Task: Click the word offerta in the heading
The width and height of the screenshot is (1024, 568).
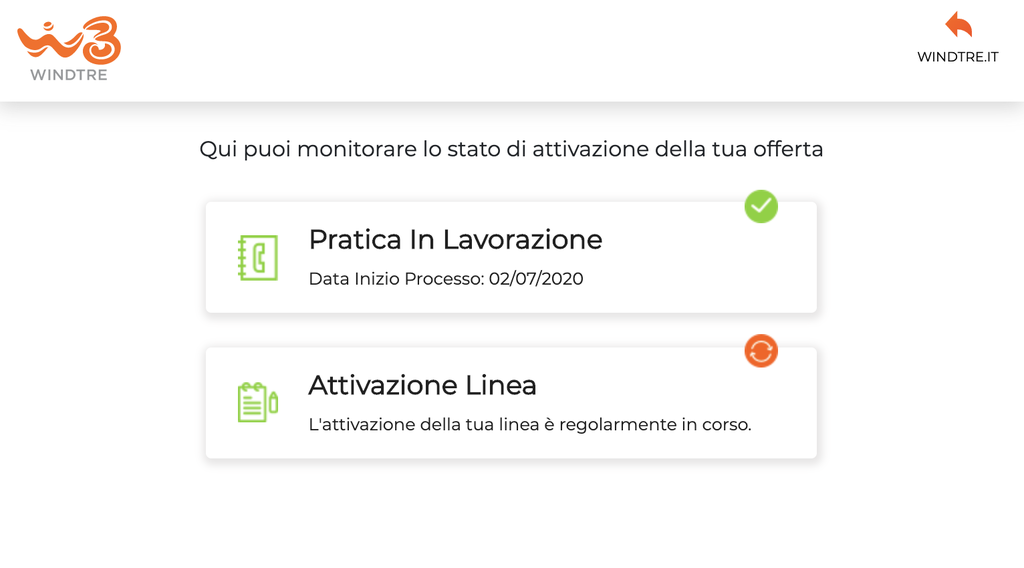Action: tap(788, 149)
